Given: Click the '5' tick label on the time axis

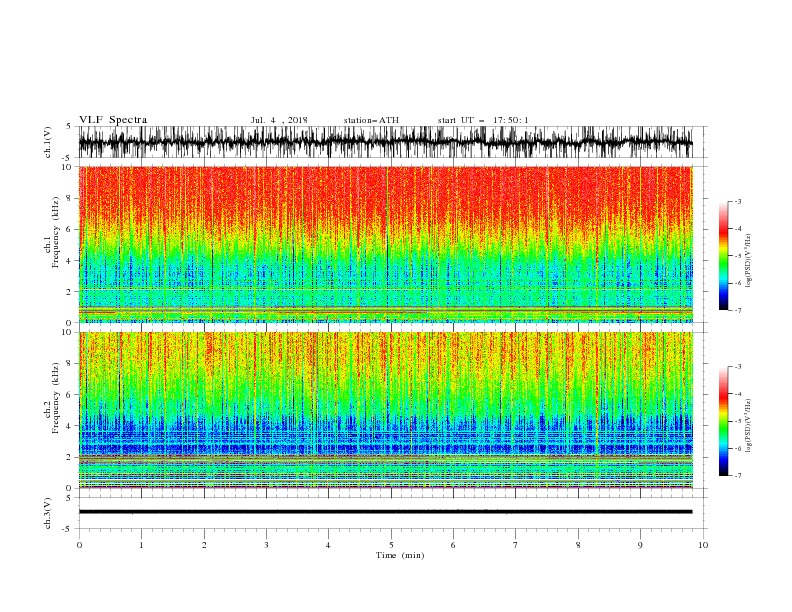Looking at the screenshot, I should coord(391,545).
